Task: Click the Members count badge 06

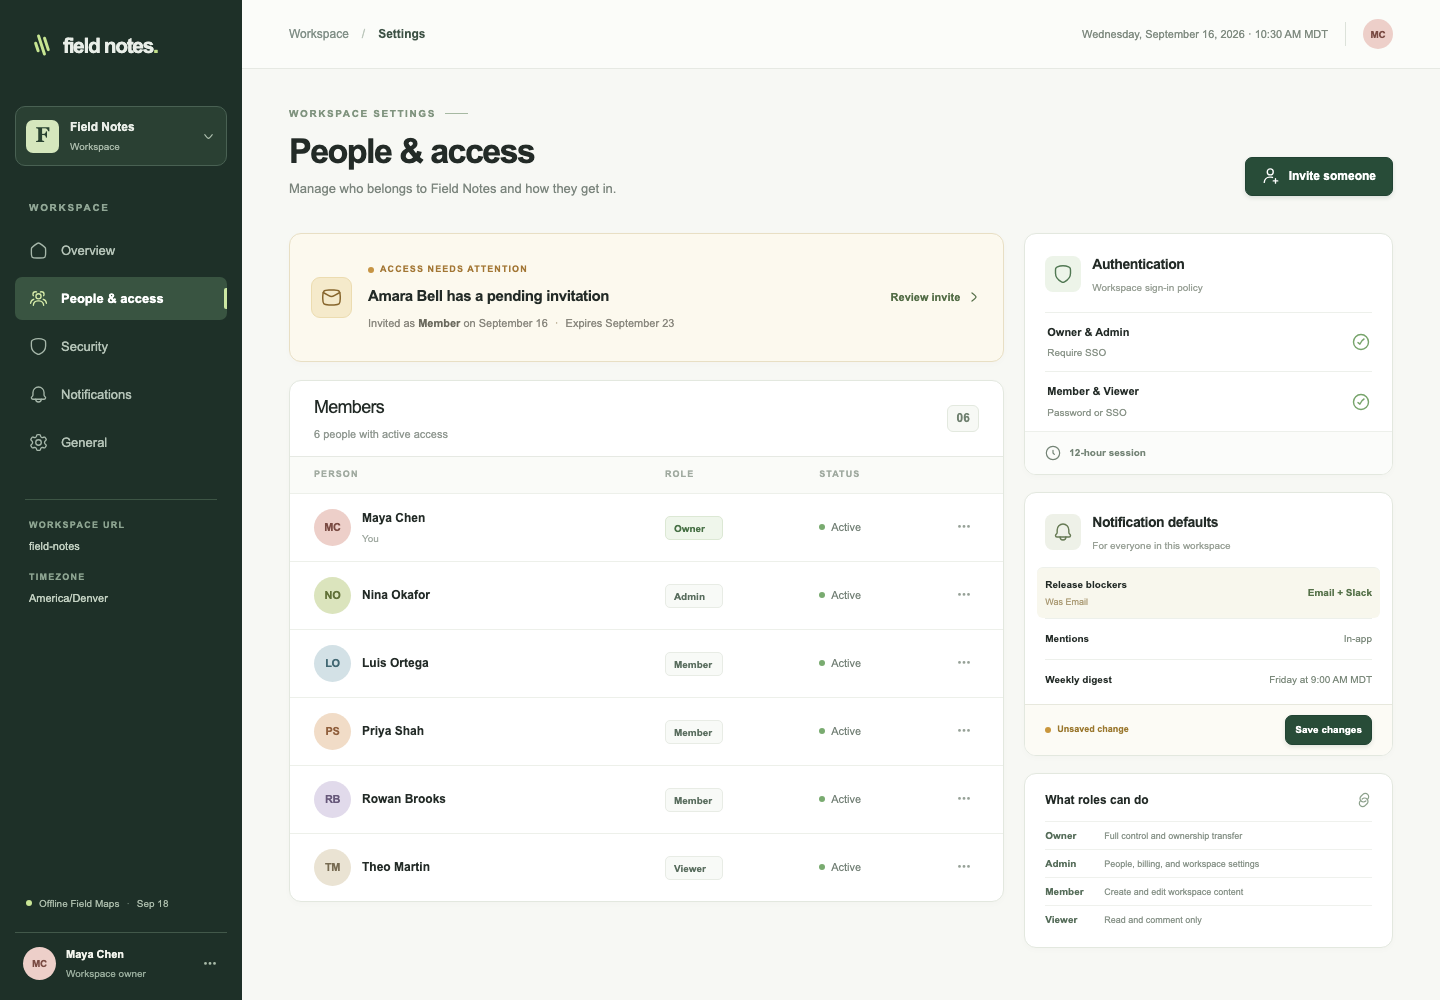Action: (x=963, y=418)
